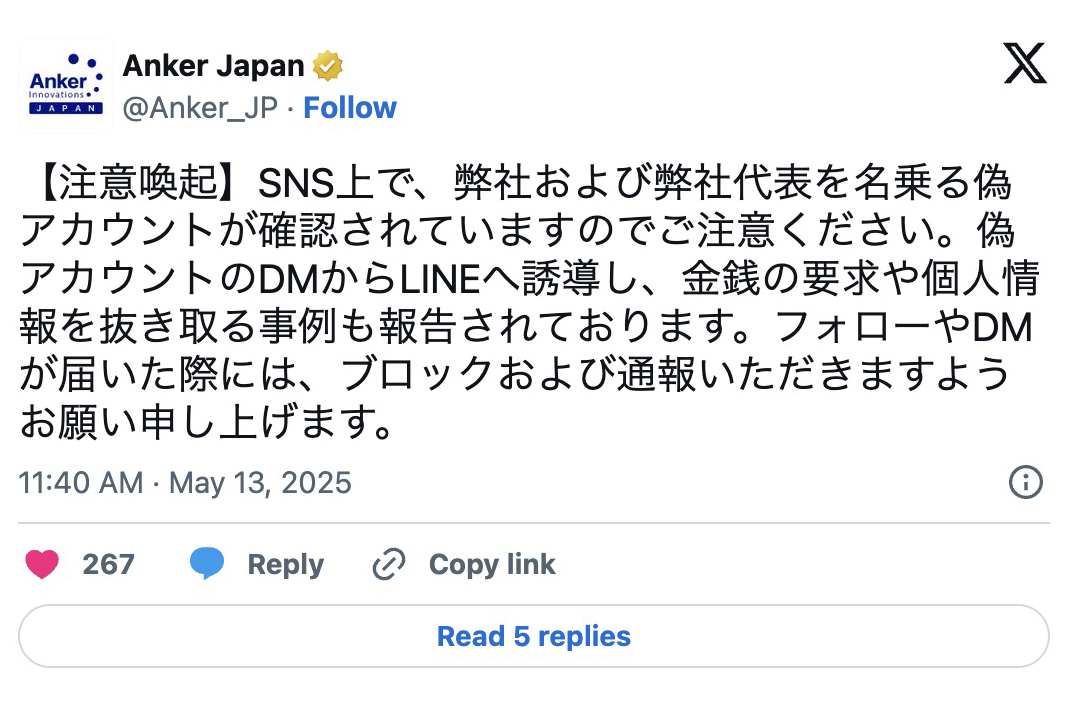Click the gold verified badge next to Anker Japan

pos(328,64)
